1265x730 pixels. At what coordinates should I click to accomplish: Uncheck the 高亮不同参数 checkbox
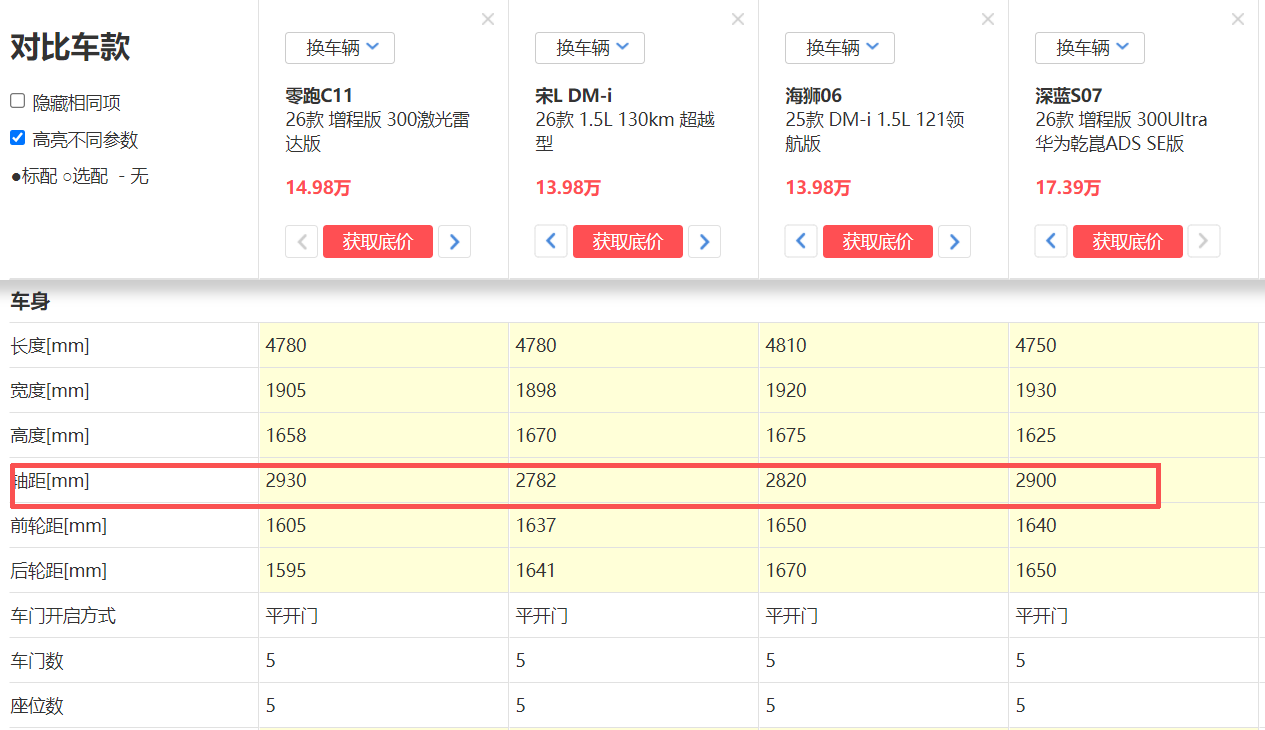tap(18, 138)
